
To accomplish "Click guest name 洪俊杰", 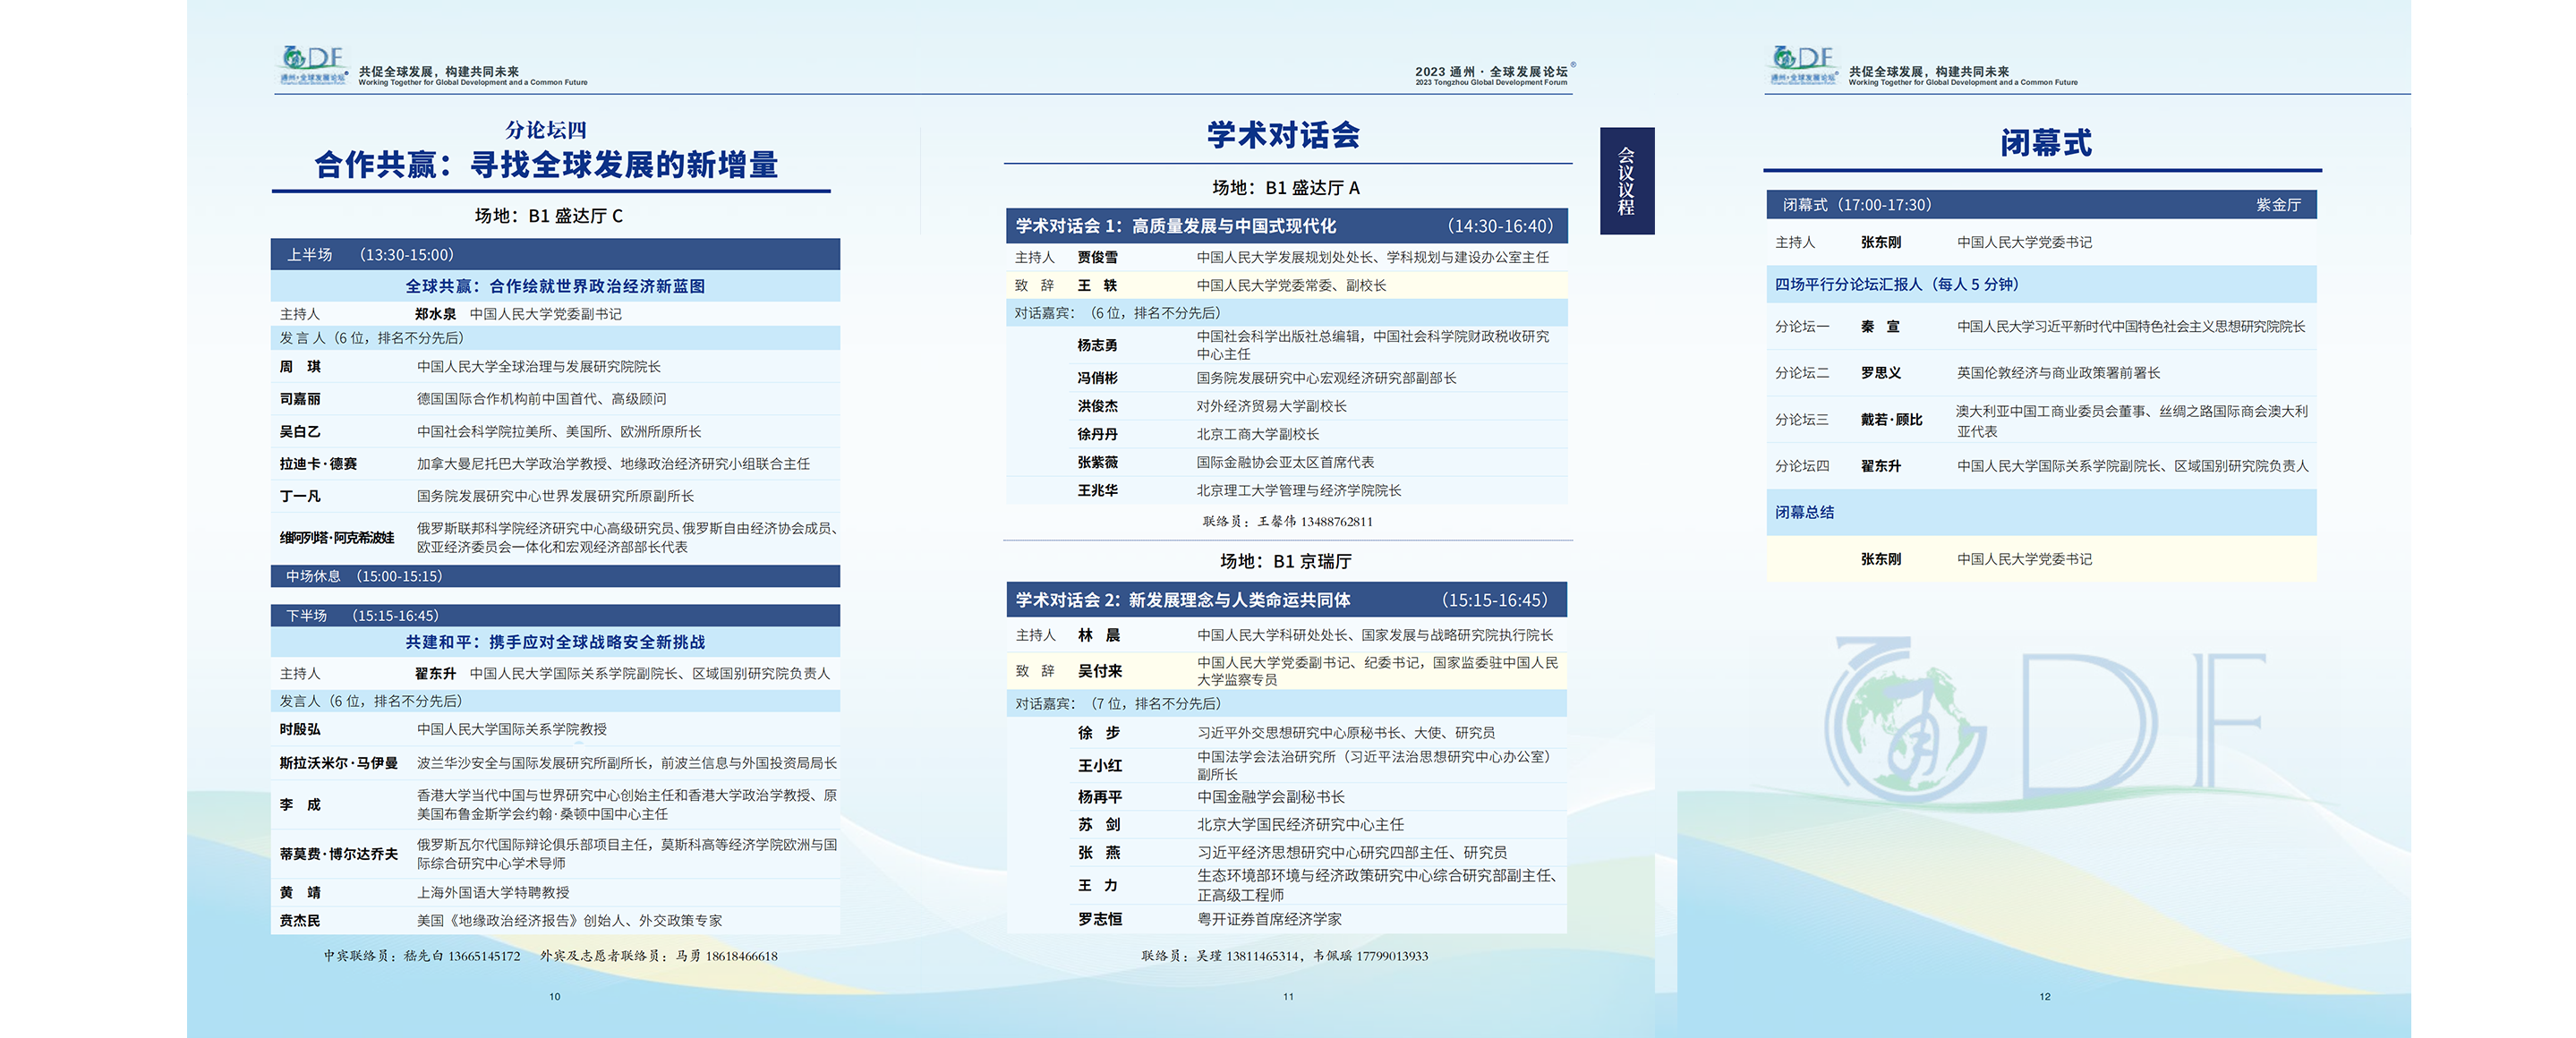I will [x=1097, y=406].
